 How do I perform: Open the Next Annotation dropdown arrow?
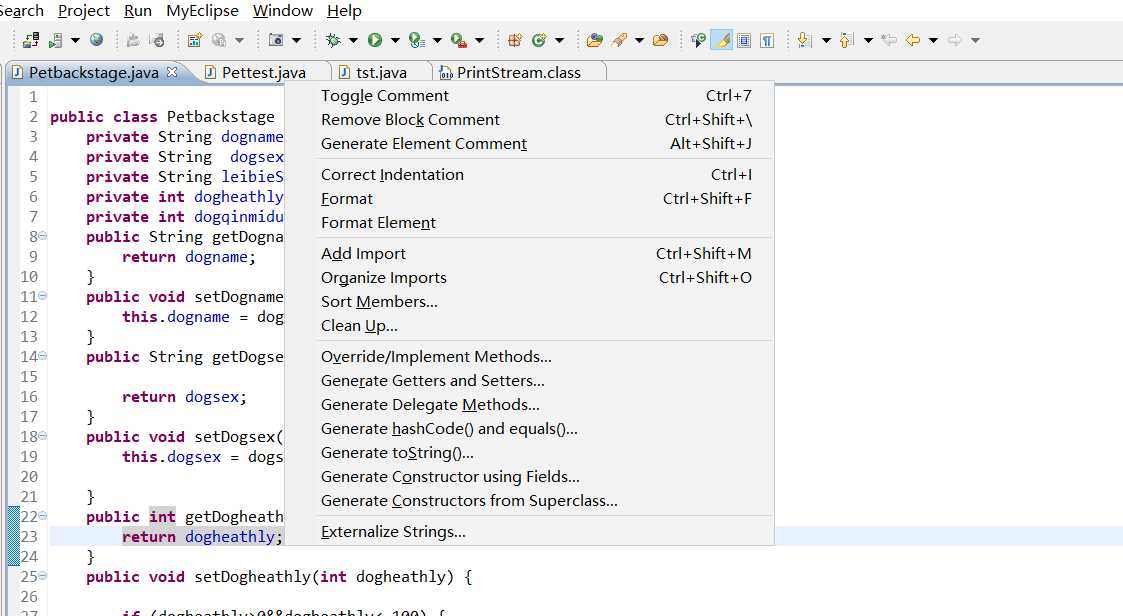[x=826, y=40]
